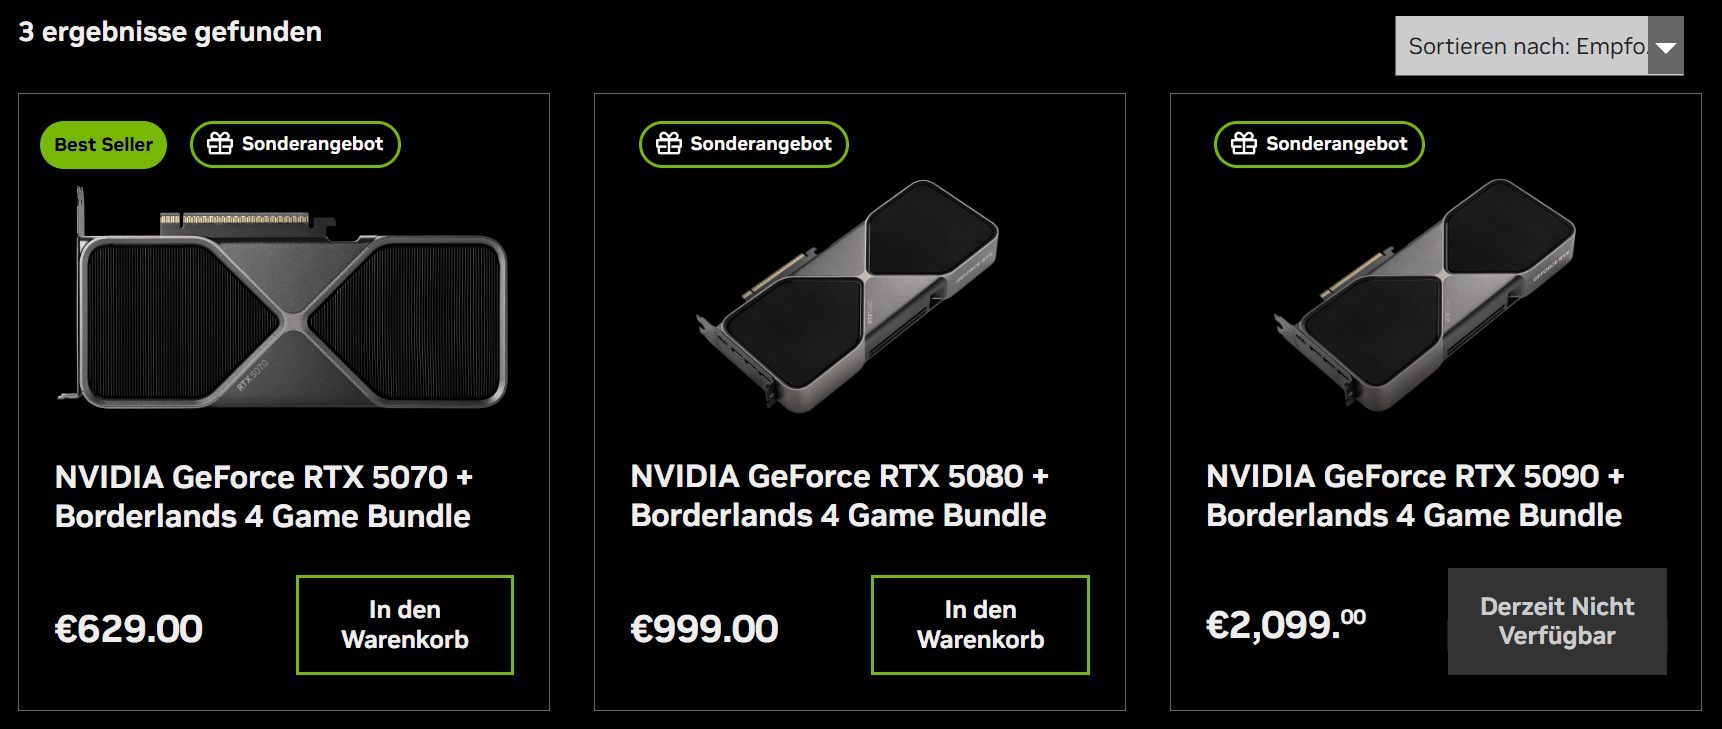
Task: Click the gift icon on the RTX 5080 card
Action: click(669, 144)
